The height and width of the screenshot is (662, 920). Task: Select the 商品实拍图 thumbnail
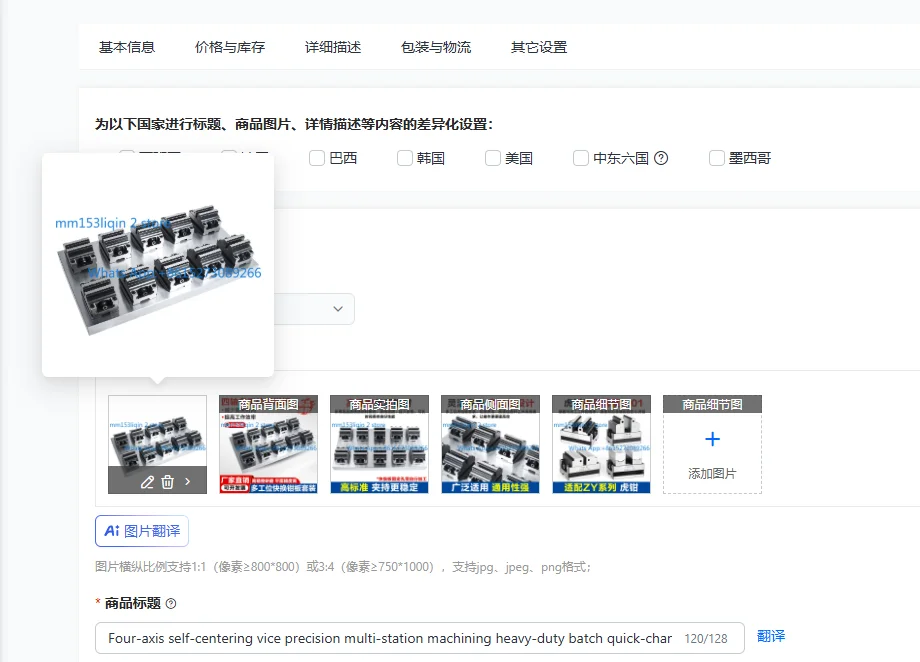click(x=380, y=444)
